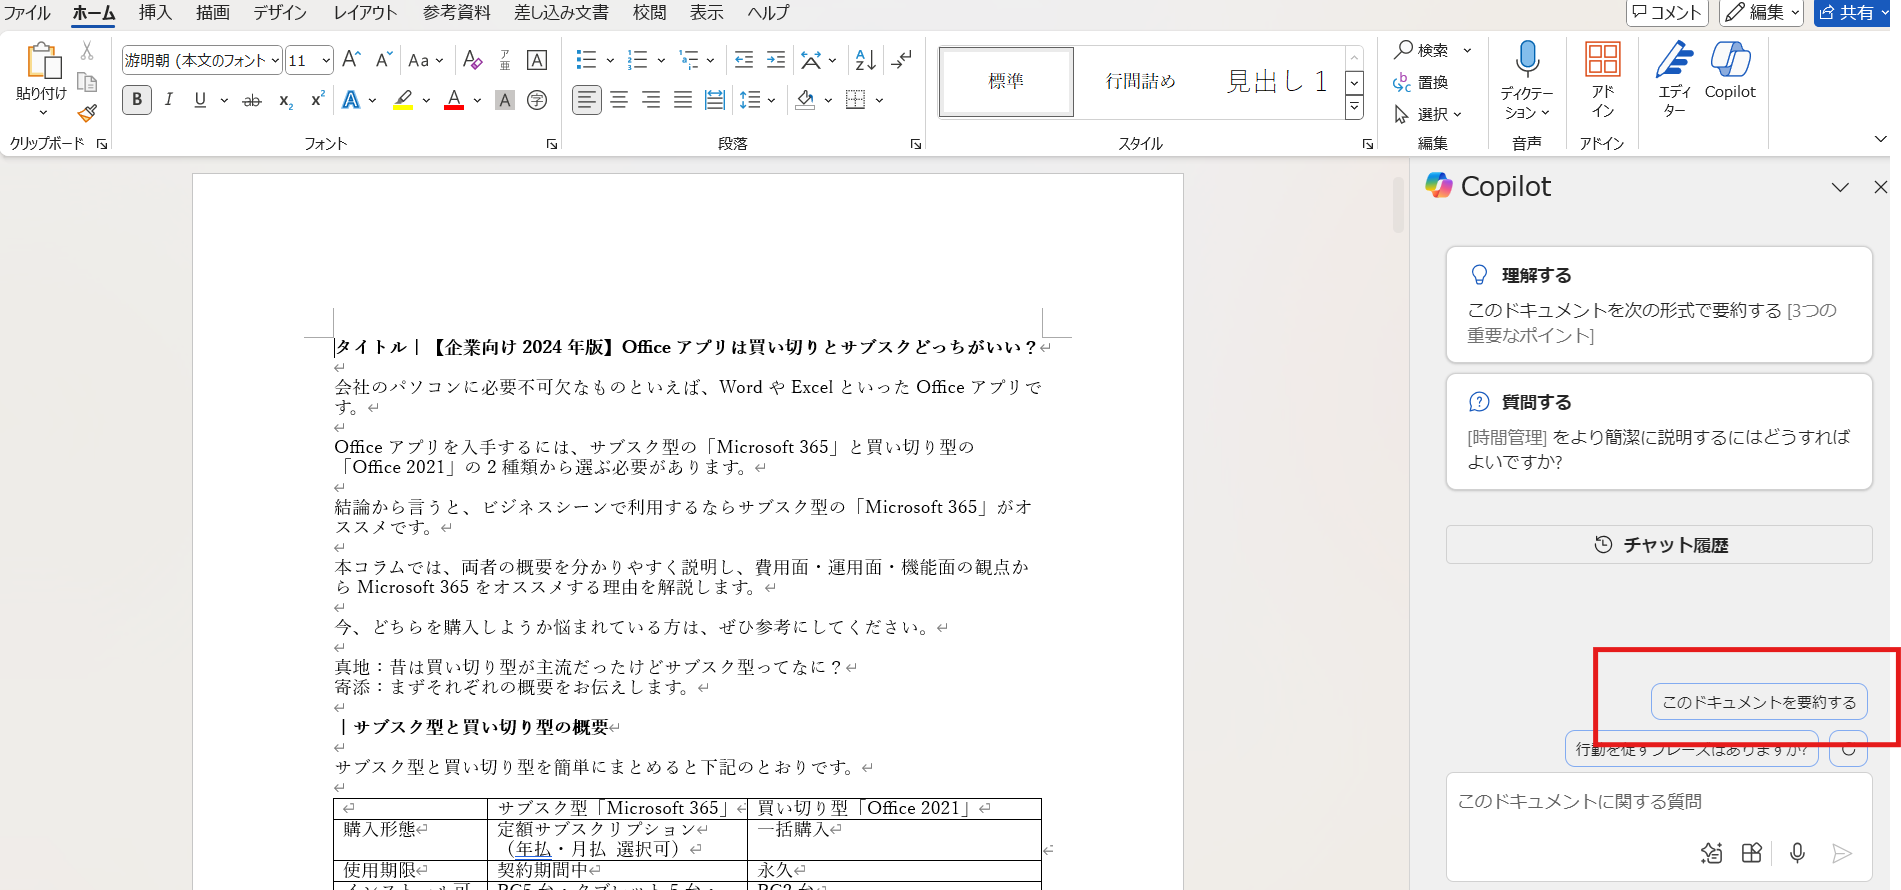Select the Format Painter brush icon
Screen dimensions: 1901x890
87,113
